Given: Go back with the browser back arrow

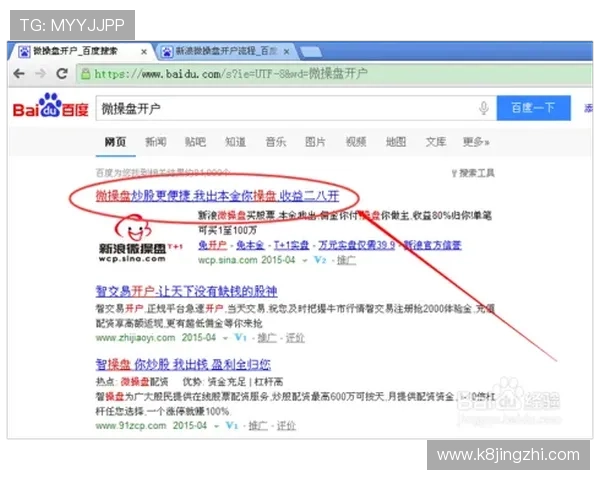Looking at the screenshot, I should point(19,73).
